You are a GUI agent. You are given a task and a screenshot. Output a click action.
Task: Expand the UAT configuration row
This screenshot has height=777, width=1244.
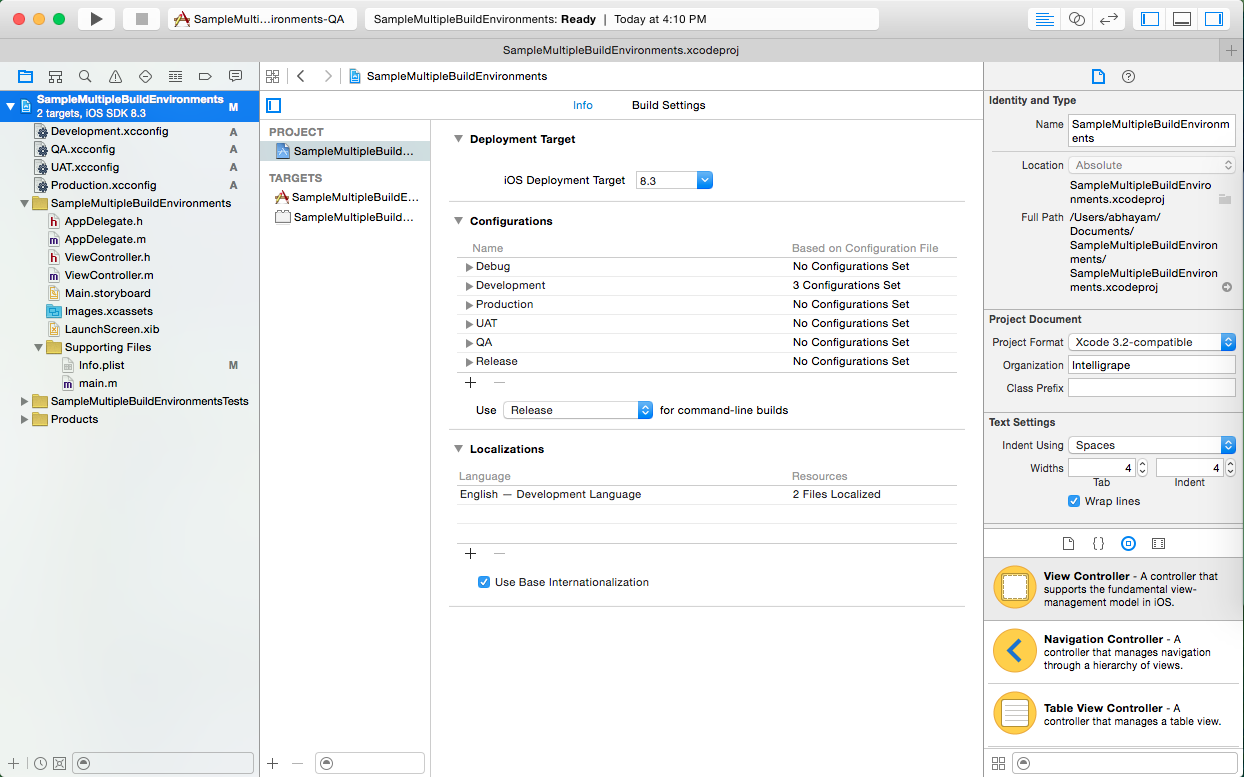pyautogui.click(x=469, y=324)
